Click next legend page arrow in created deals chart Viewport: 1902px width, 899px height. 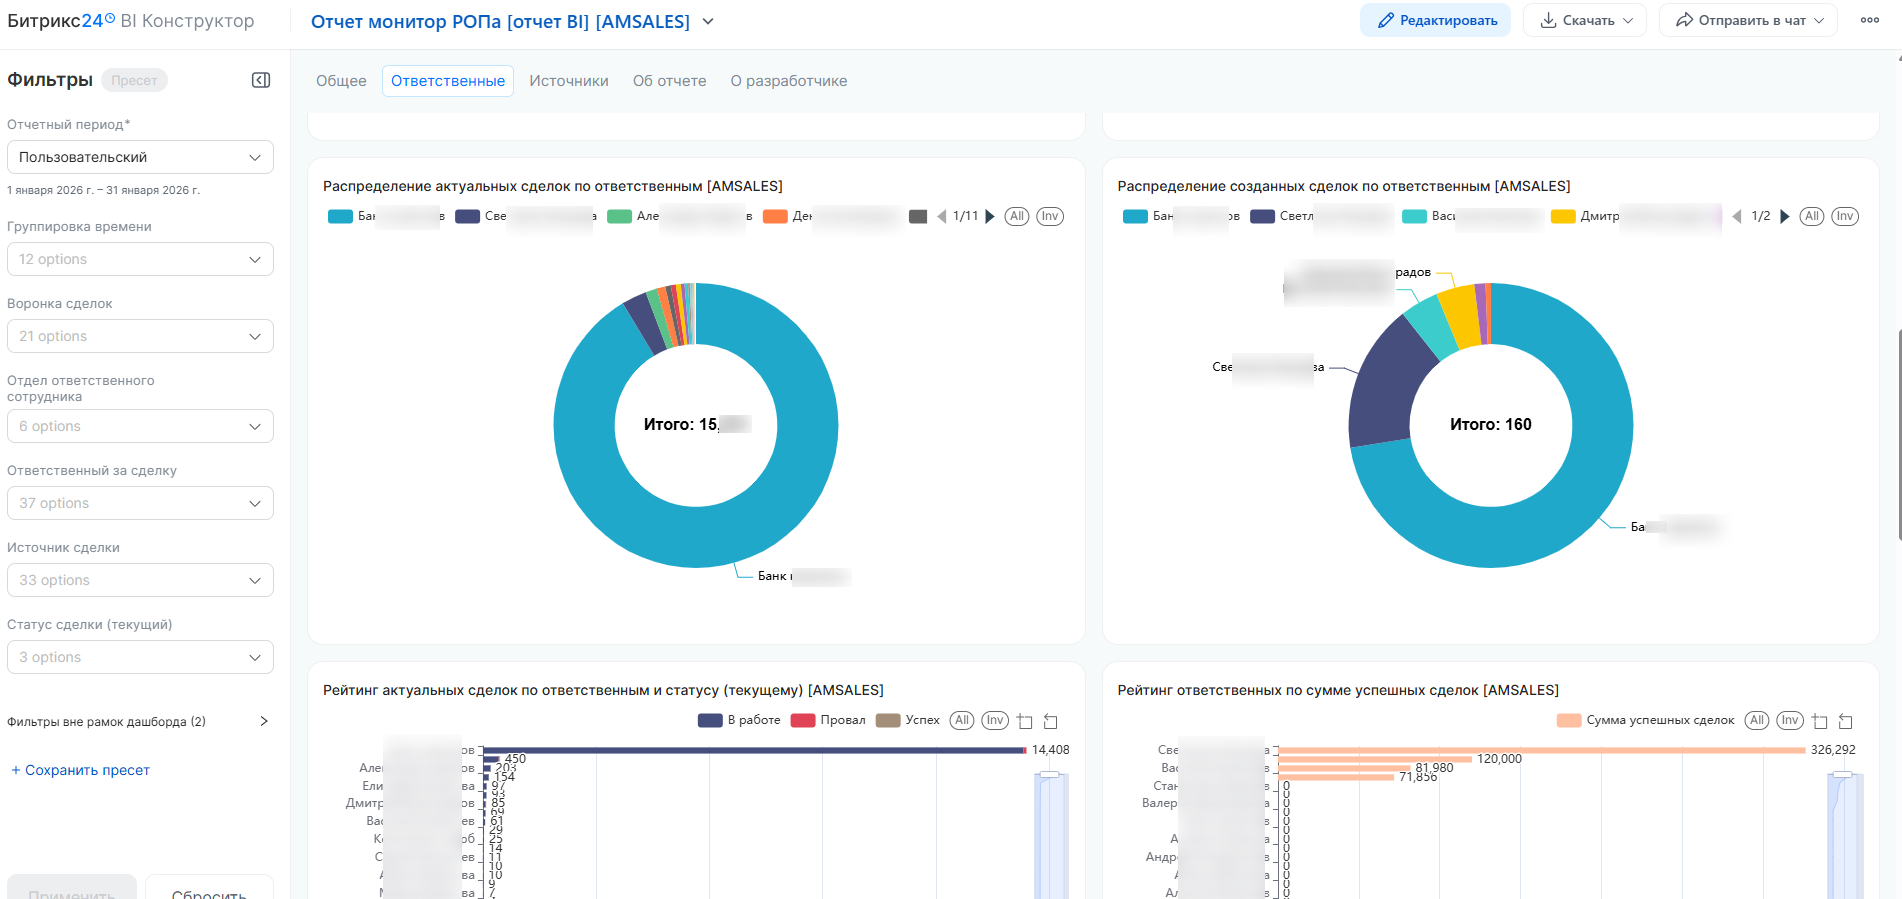tap(1785, 216)
